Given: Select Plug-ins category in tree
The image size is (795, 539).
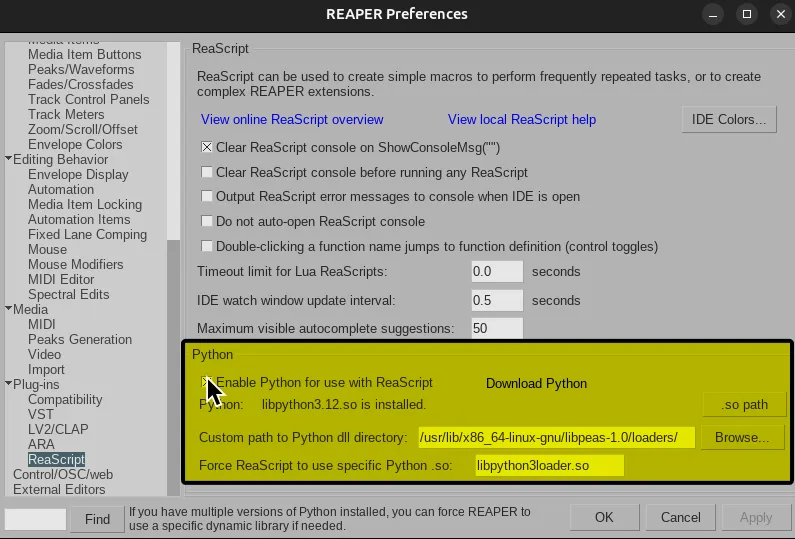Looking at the screenshot, I should point(36,384).
